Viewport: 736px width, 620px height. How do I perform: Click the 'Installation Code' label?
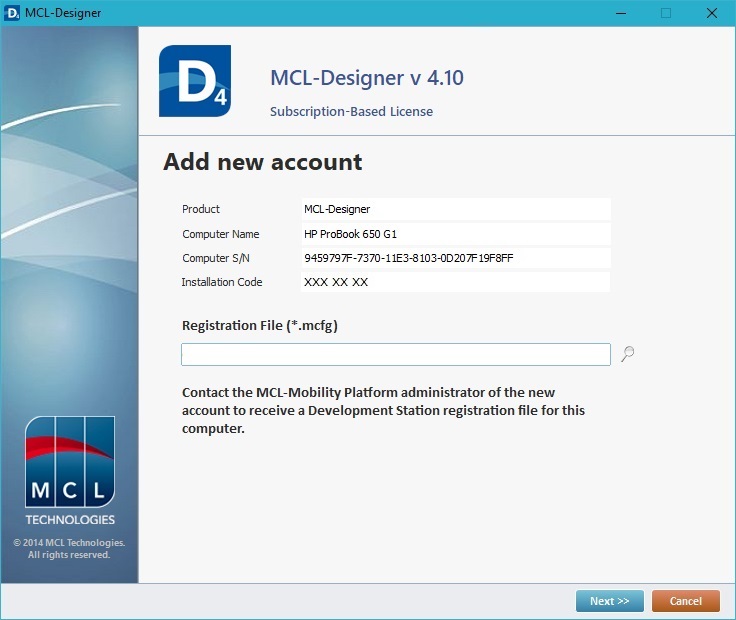222,282
